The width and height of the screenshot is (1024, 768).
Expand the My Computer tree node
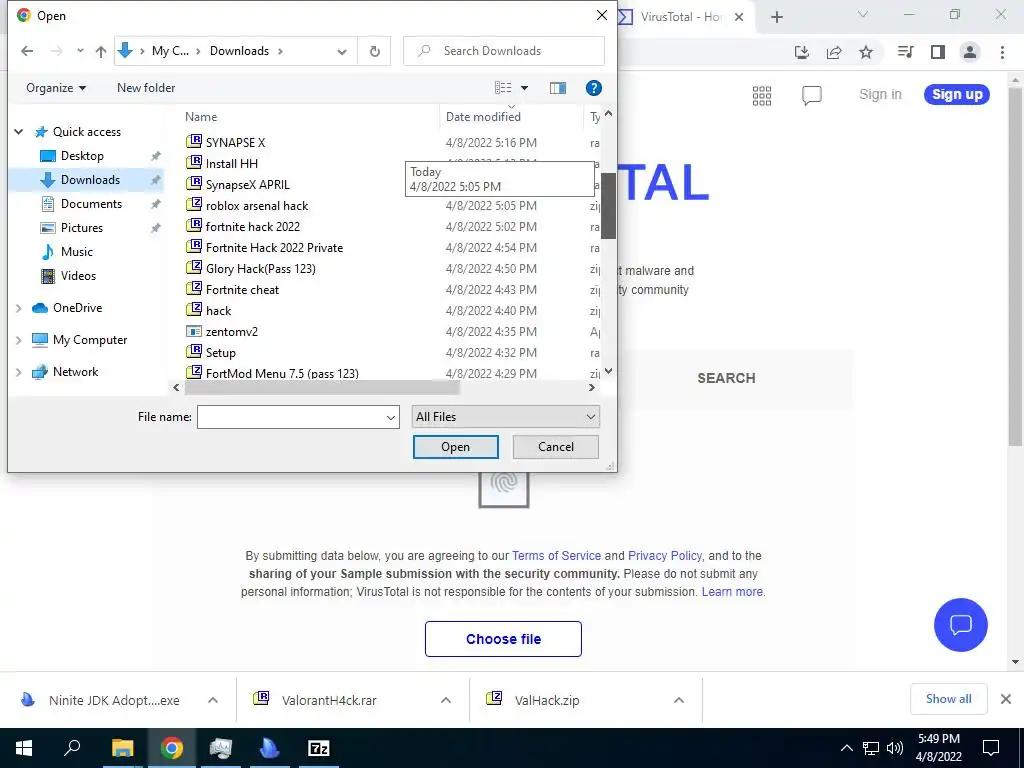[x=19, y=340]
